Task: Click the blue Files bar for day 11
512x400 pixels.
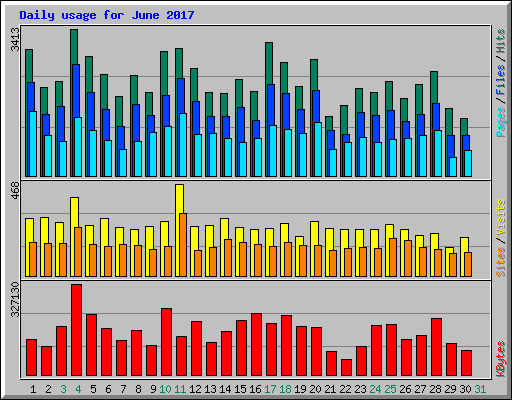Action: pos(181,96)
